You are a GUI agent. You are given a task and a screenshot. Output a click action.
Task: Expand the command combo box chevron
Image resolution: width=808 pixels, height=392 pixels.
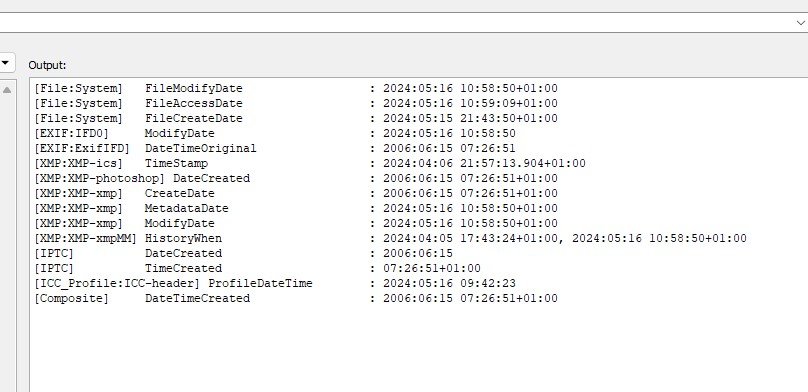tap(800, 23)
